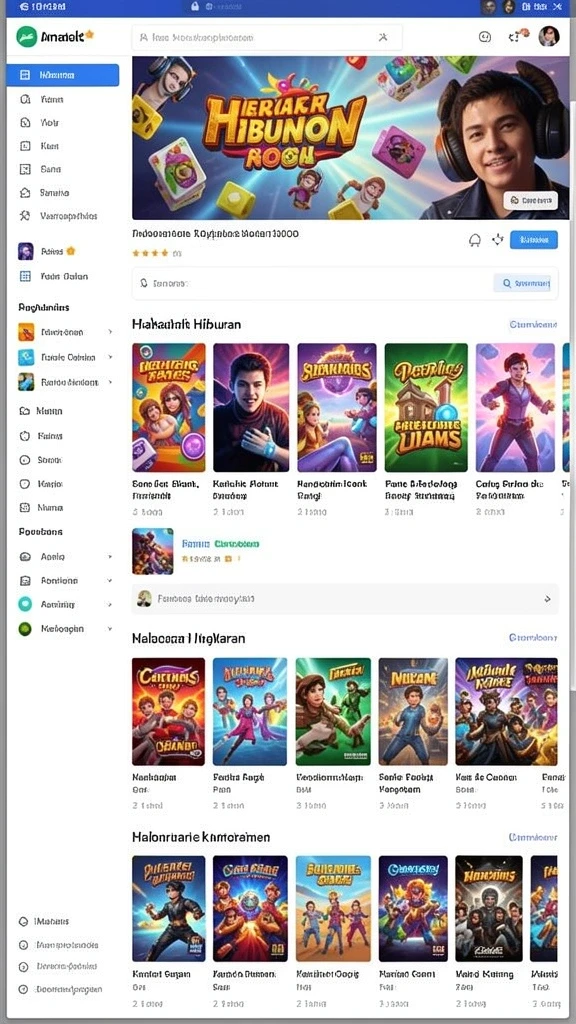
Task: Click the house icon for 'Samalna' in sidebar
Action: click(25, 193)
